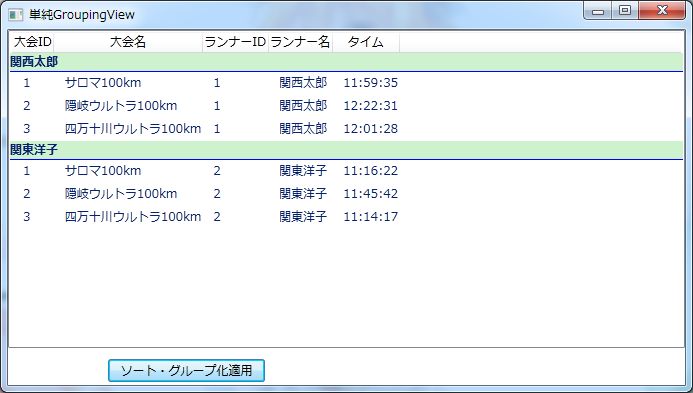Click the 大会ID column header
This screenshot has width=693, height=393.
pyautogui.click(x=32, y=42)
